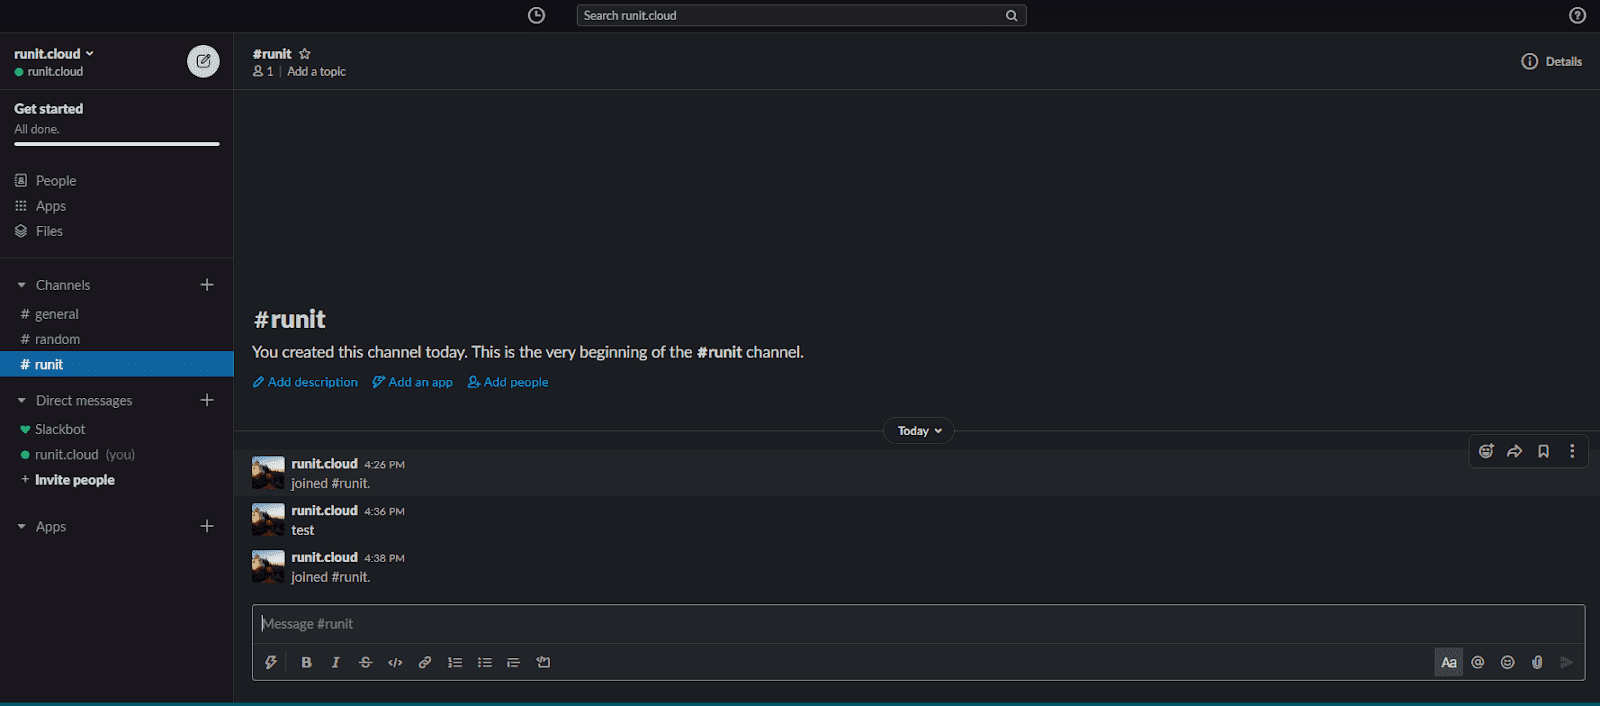Open the runit.cloud workspace menu
Viewport: 1600px width, 706px height.
click(x=54, y=54)
